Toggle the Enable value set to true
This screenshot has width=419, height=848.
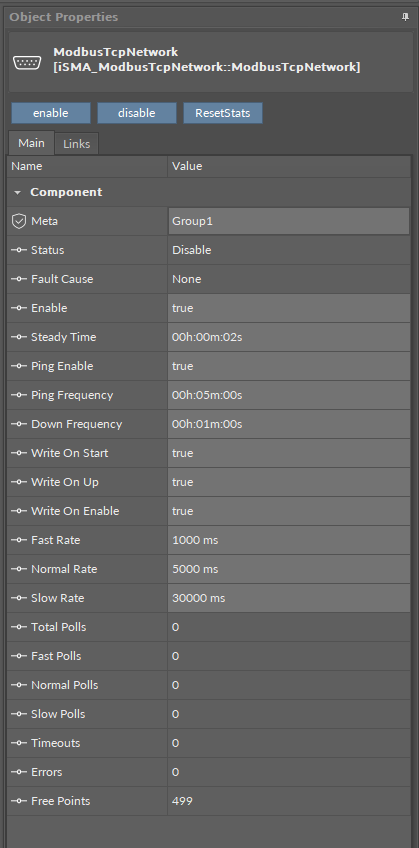click(289, 308)
